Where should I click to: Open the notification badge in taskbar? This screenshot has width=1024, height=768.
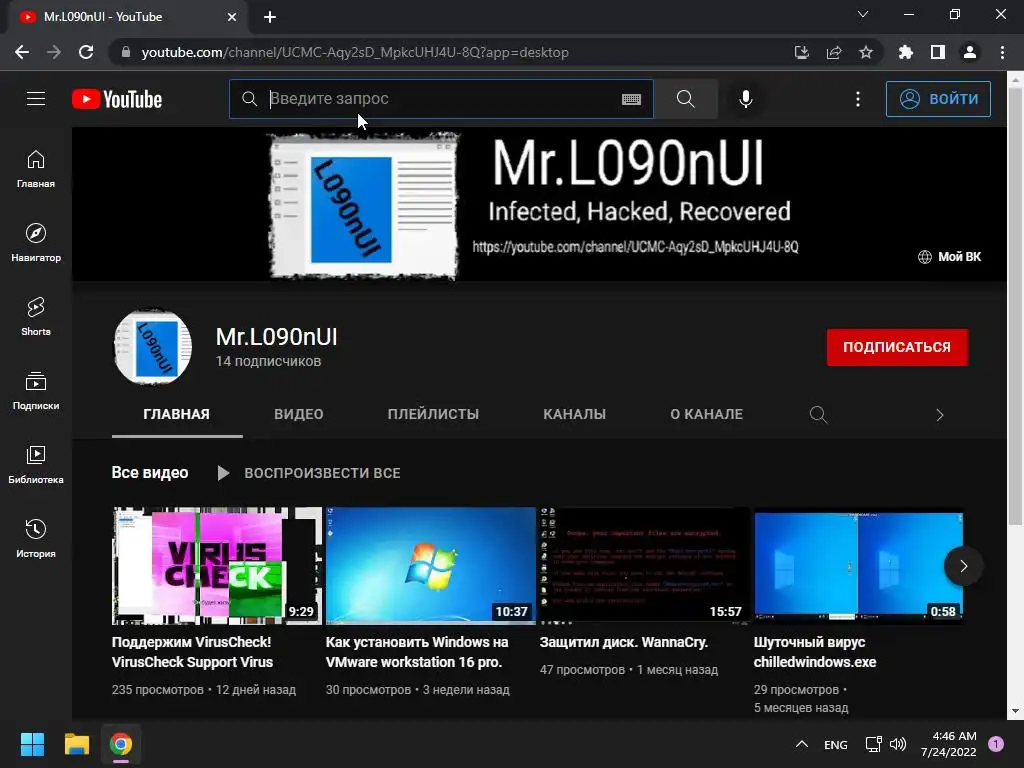[x=996, y=744]
